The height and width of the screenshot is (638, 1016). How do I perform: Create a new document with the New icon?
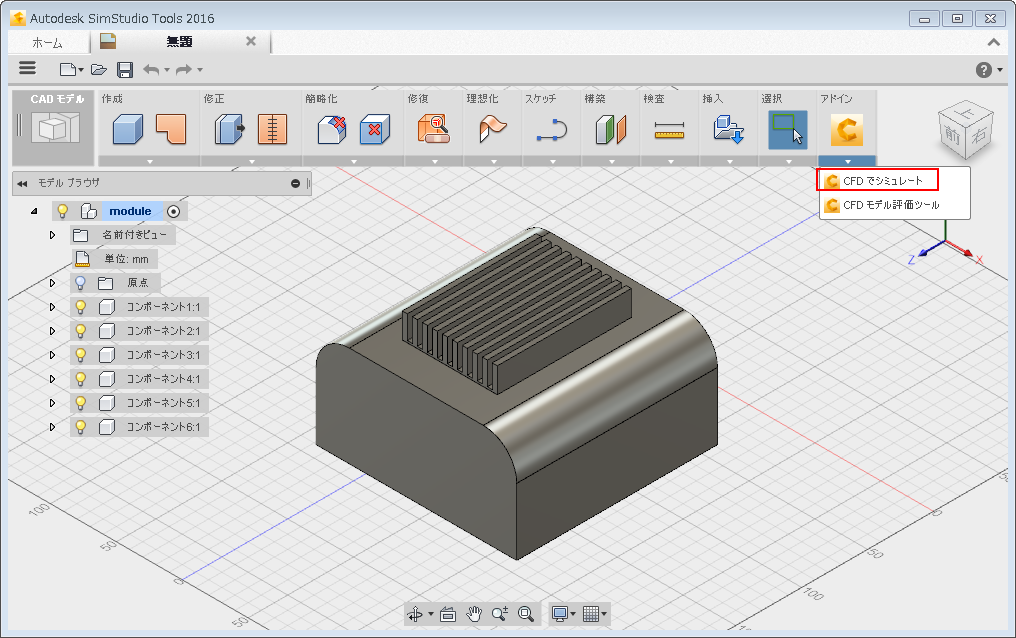pyautogui.click(x=68, y=69)
